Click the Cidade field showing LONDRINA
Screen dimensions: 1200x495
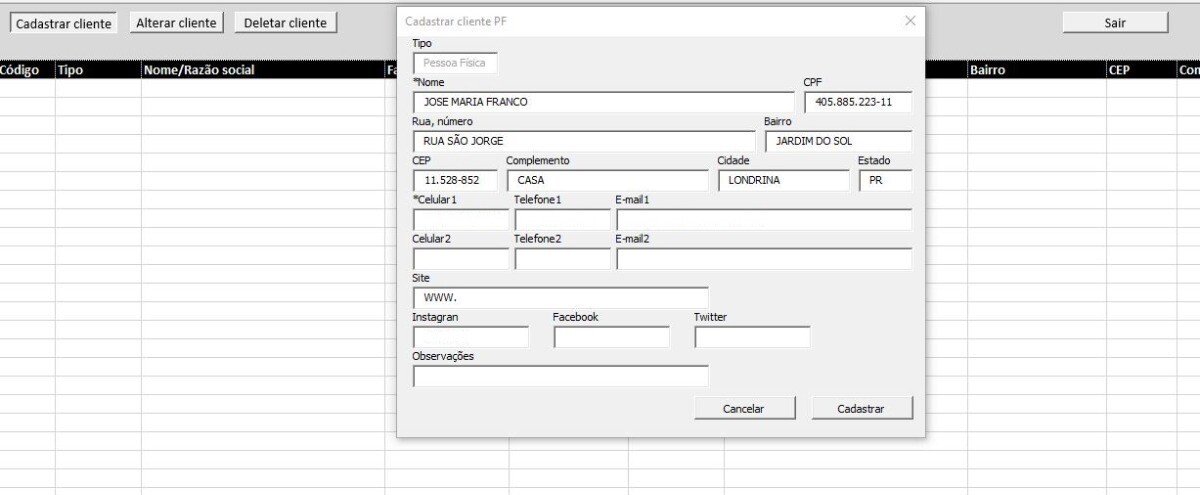pos(783,181)
